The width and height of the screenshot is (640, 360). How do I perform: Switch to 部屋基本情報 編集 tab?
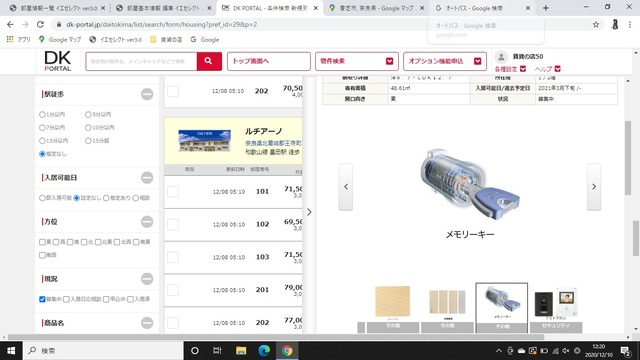coord(163,8)
